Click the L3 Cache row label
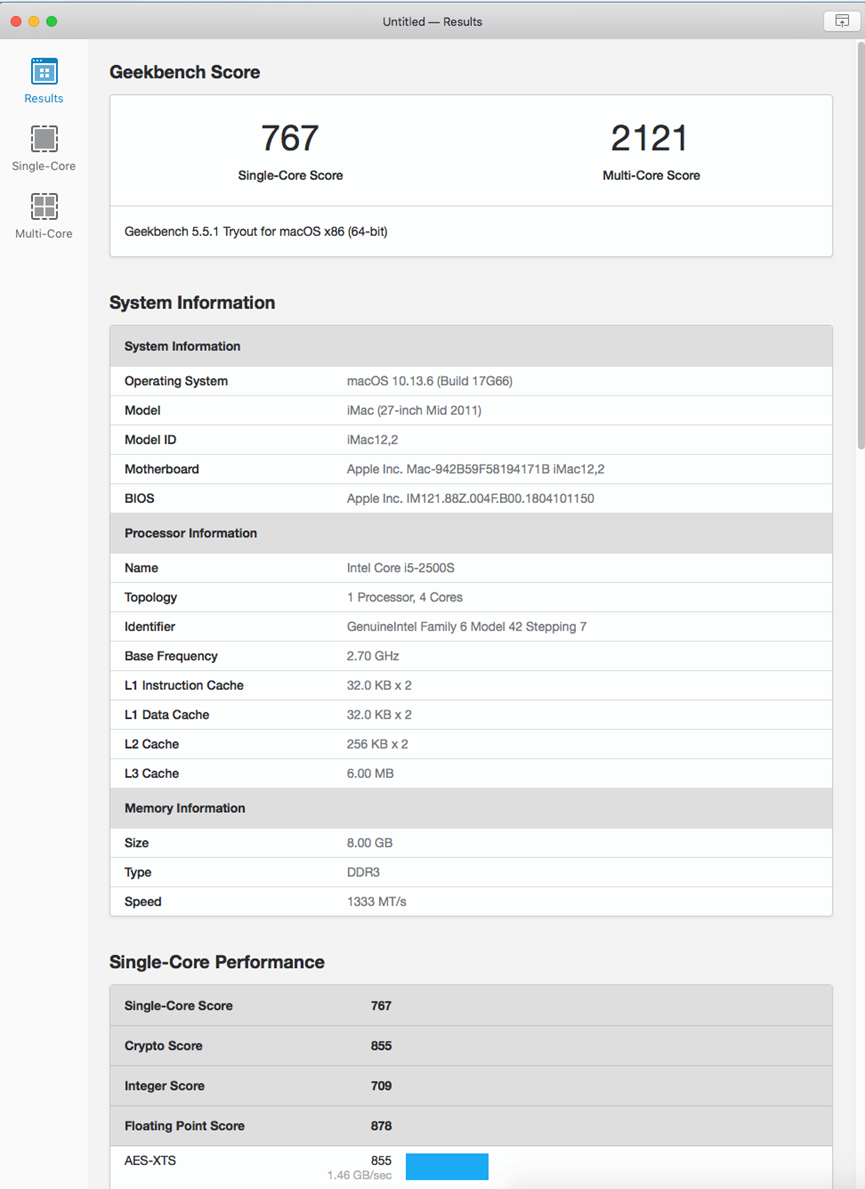Screen dimensions: 865x1189 (152, 773)
